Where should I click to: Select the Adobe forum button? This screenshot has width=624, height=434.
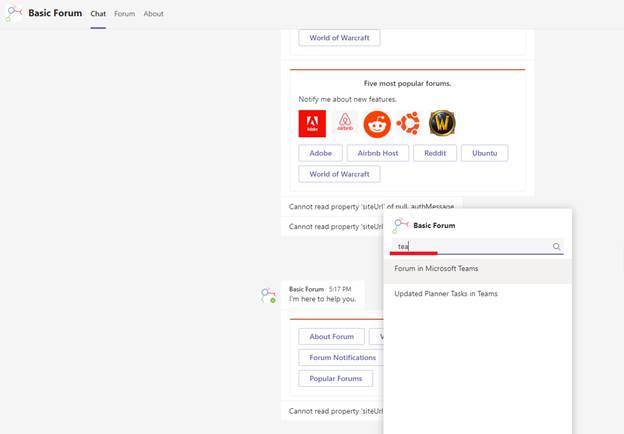pos(320,153)
